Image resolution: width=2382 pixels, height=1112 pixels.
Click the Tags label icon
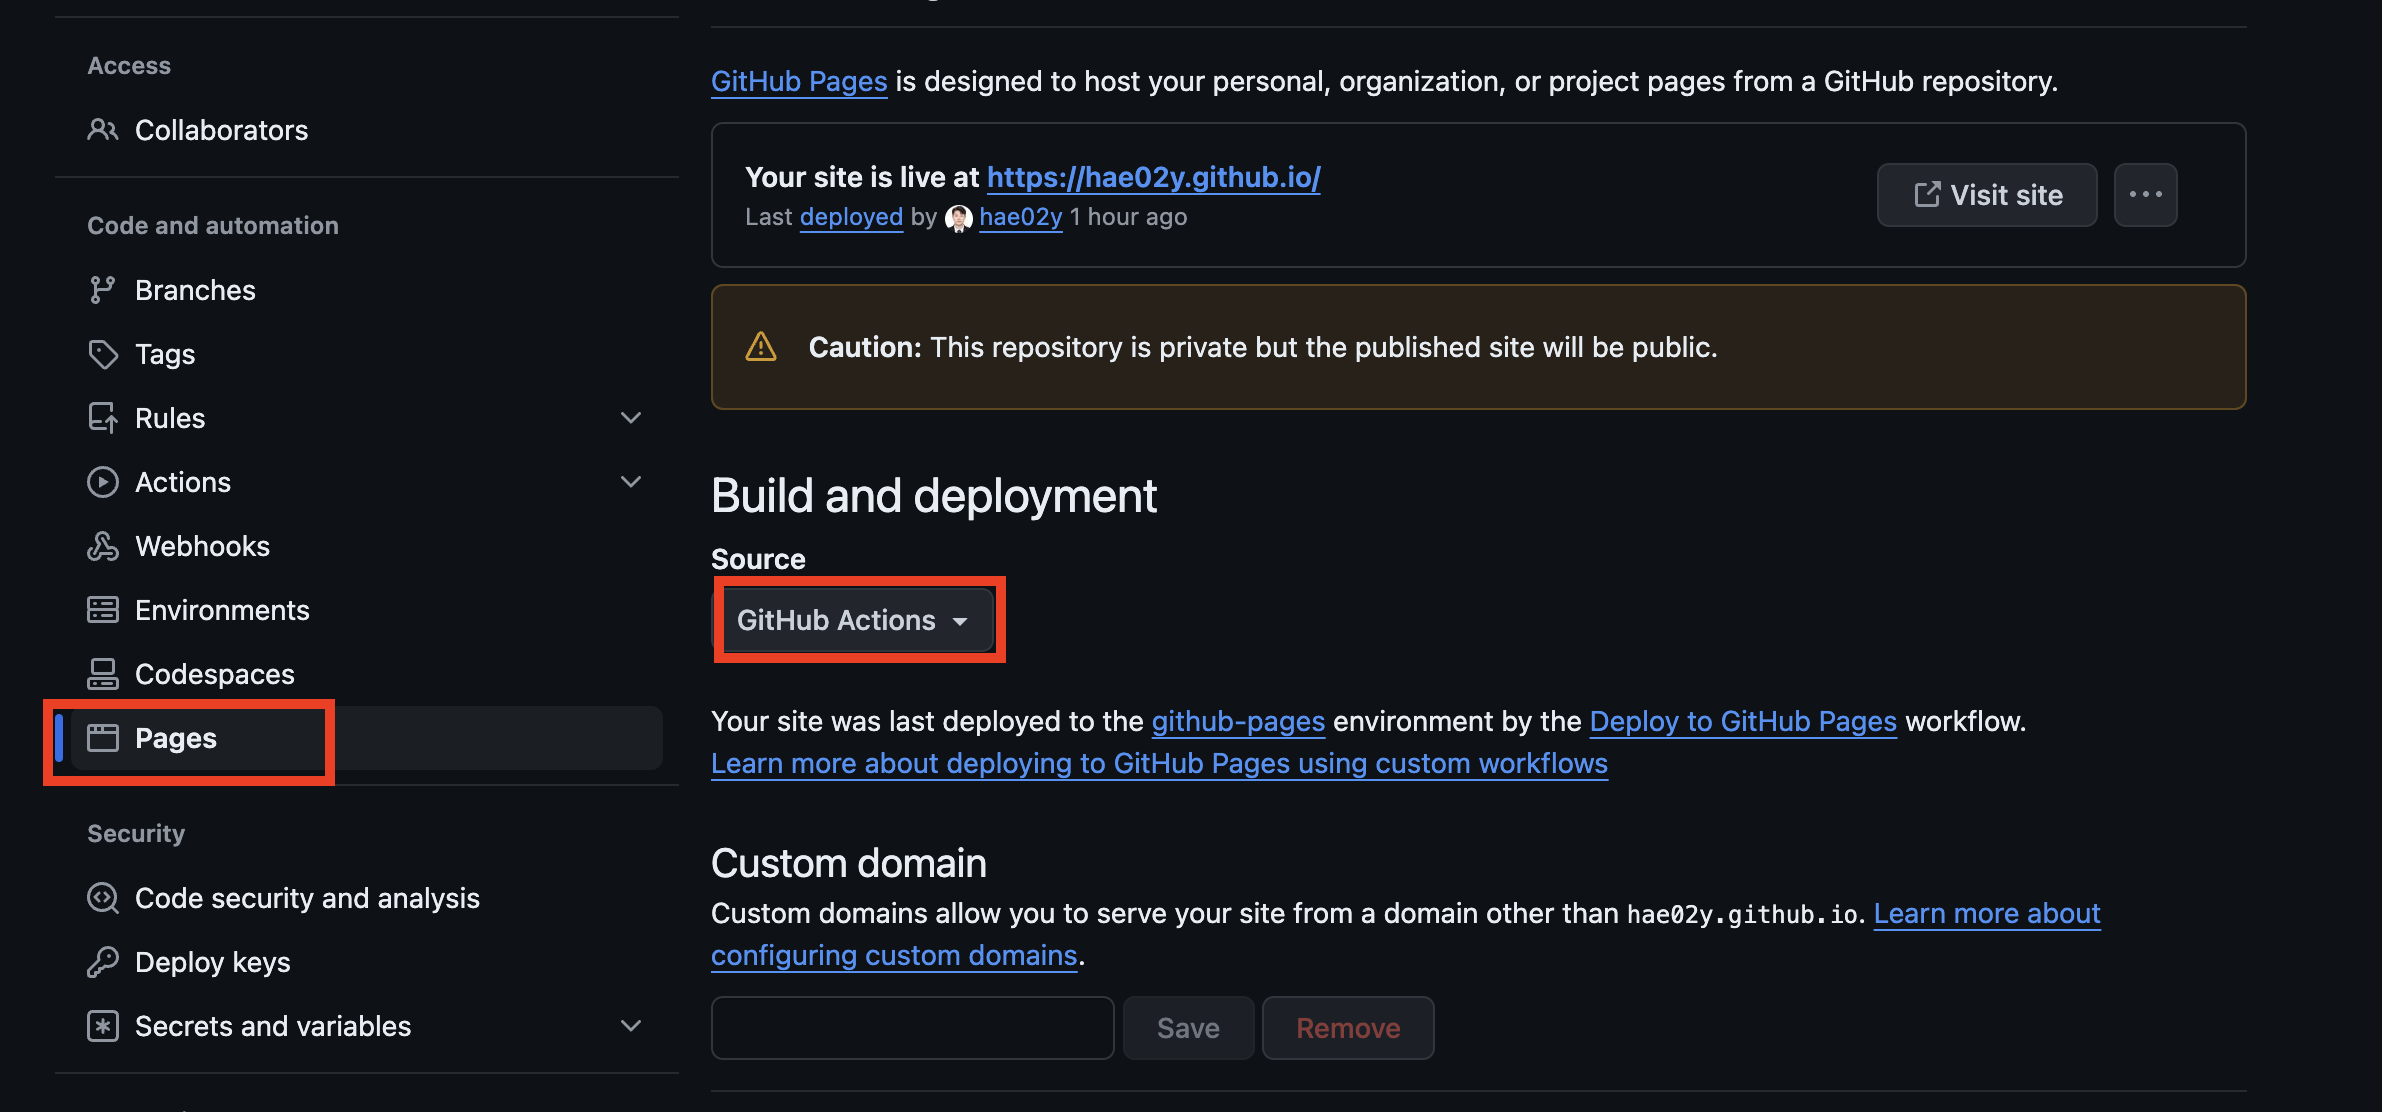pos(102,354)
